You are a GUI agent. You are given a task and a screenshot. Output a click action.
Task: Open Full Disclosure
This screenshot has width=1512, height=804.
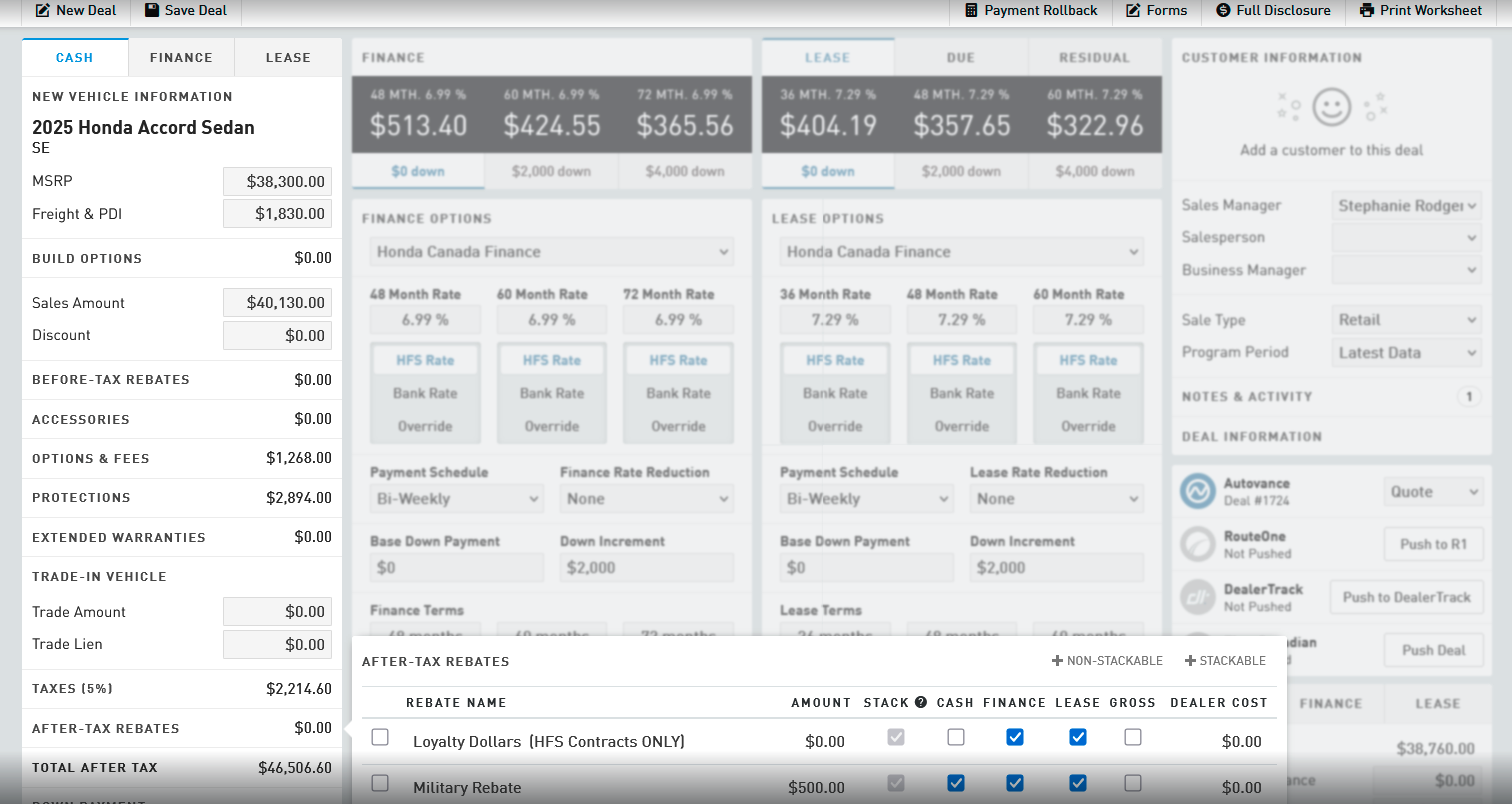[x=1273, y=10]
